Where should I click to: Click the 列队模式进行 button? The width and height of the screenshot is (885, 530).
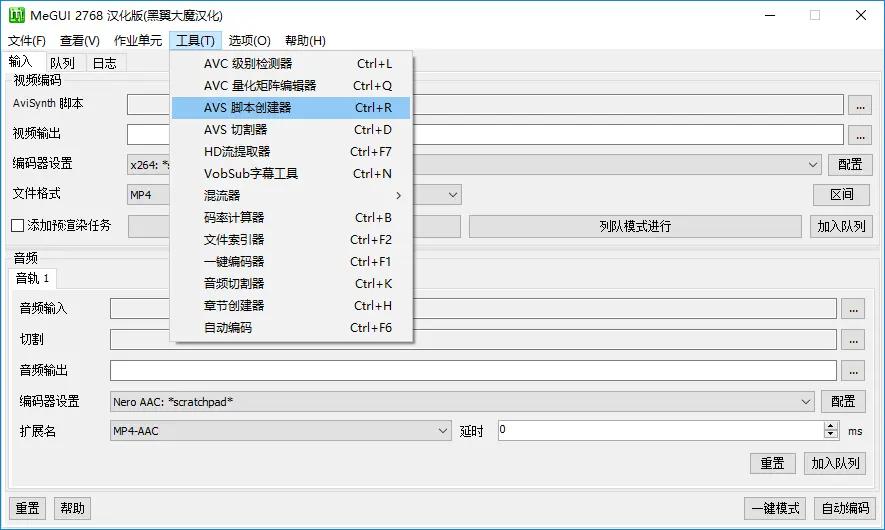tap(635, 226)
